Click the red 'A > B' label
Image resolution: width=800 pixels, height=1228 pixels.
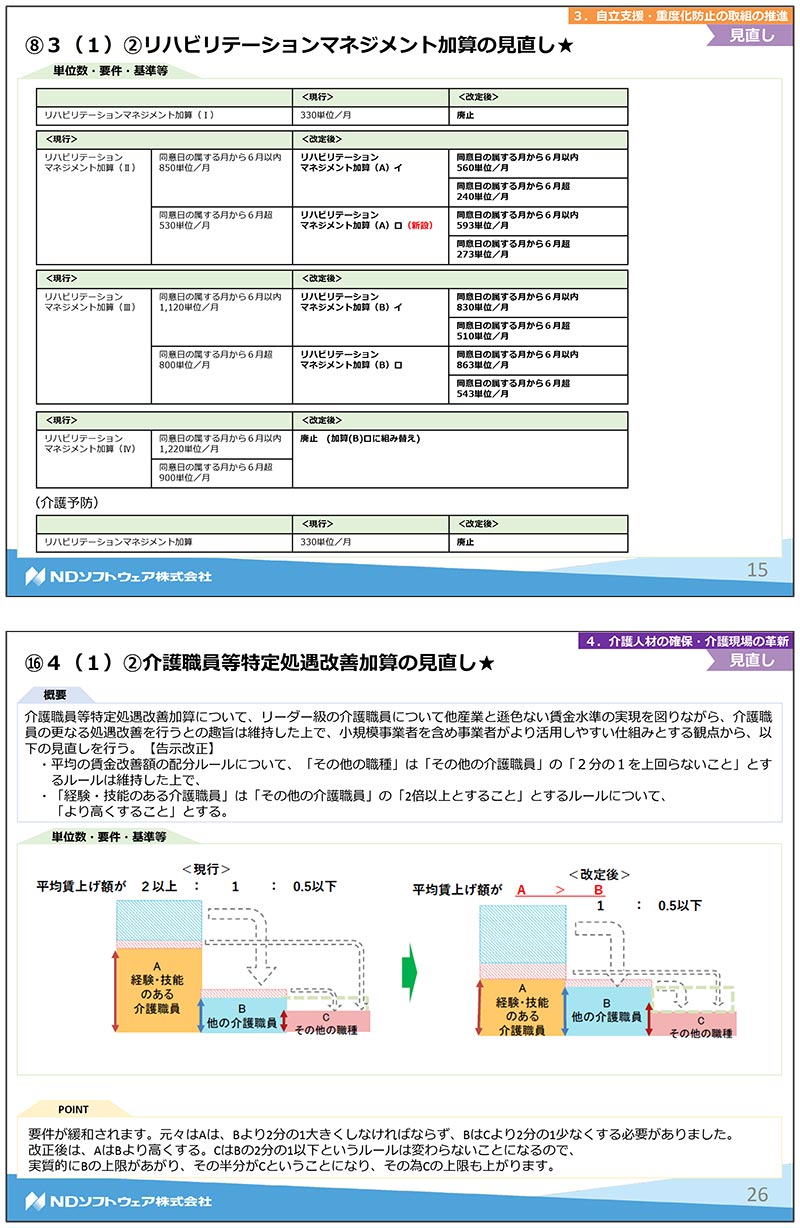point(560,888)
